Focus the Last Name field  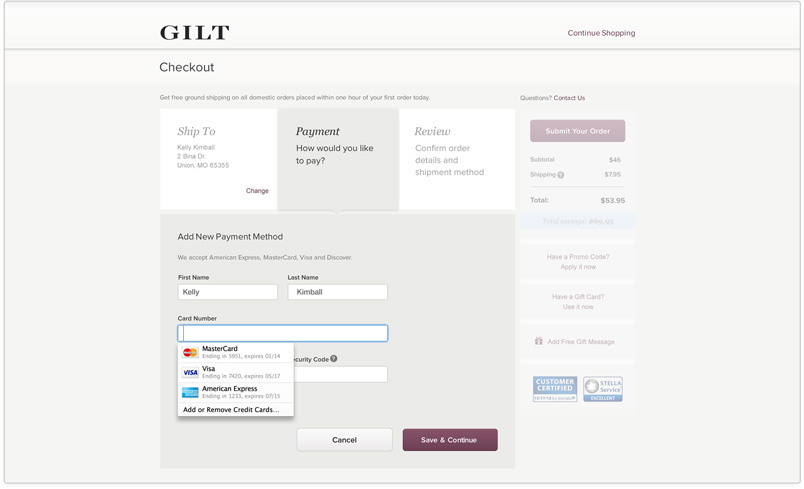[337, 292]
